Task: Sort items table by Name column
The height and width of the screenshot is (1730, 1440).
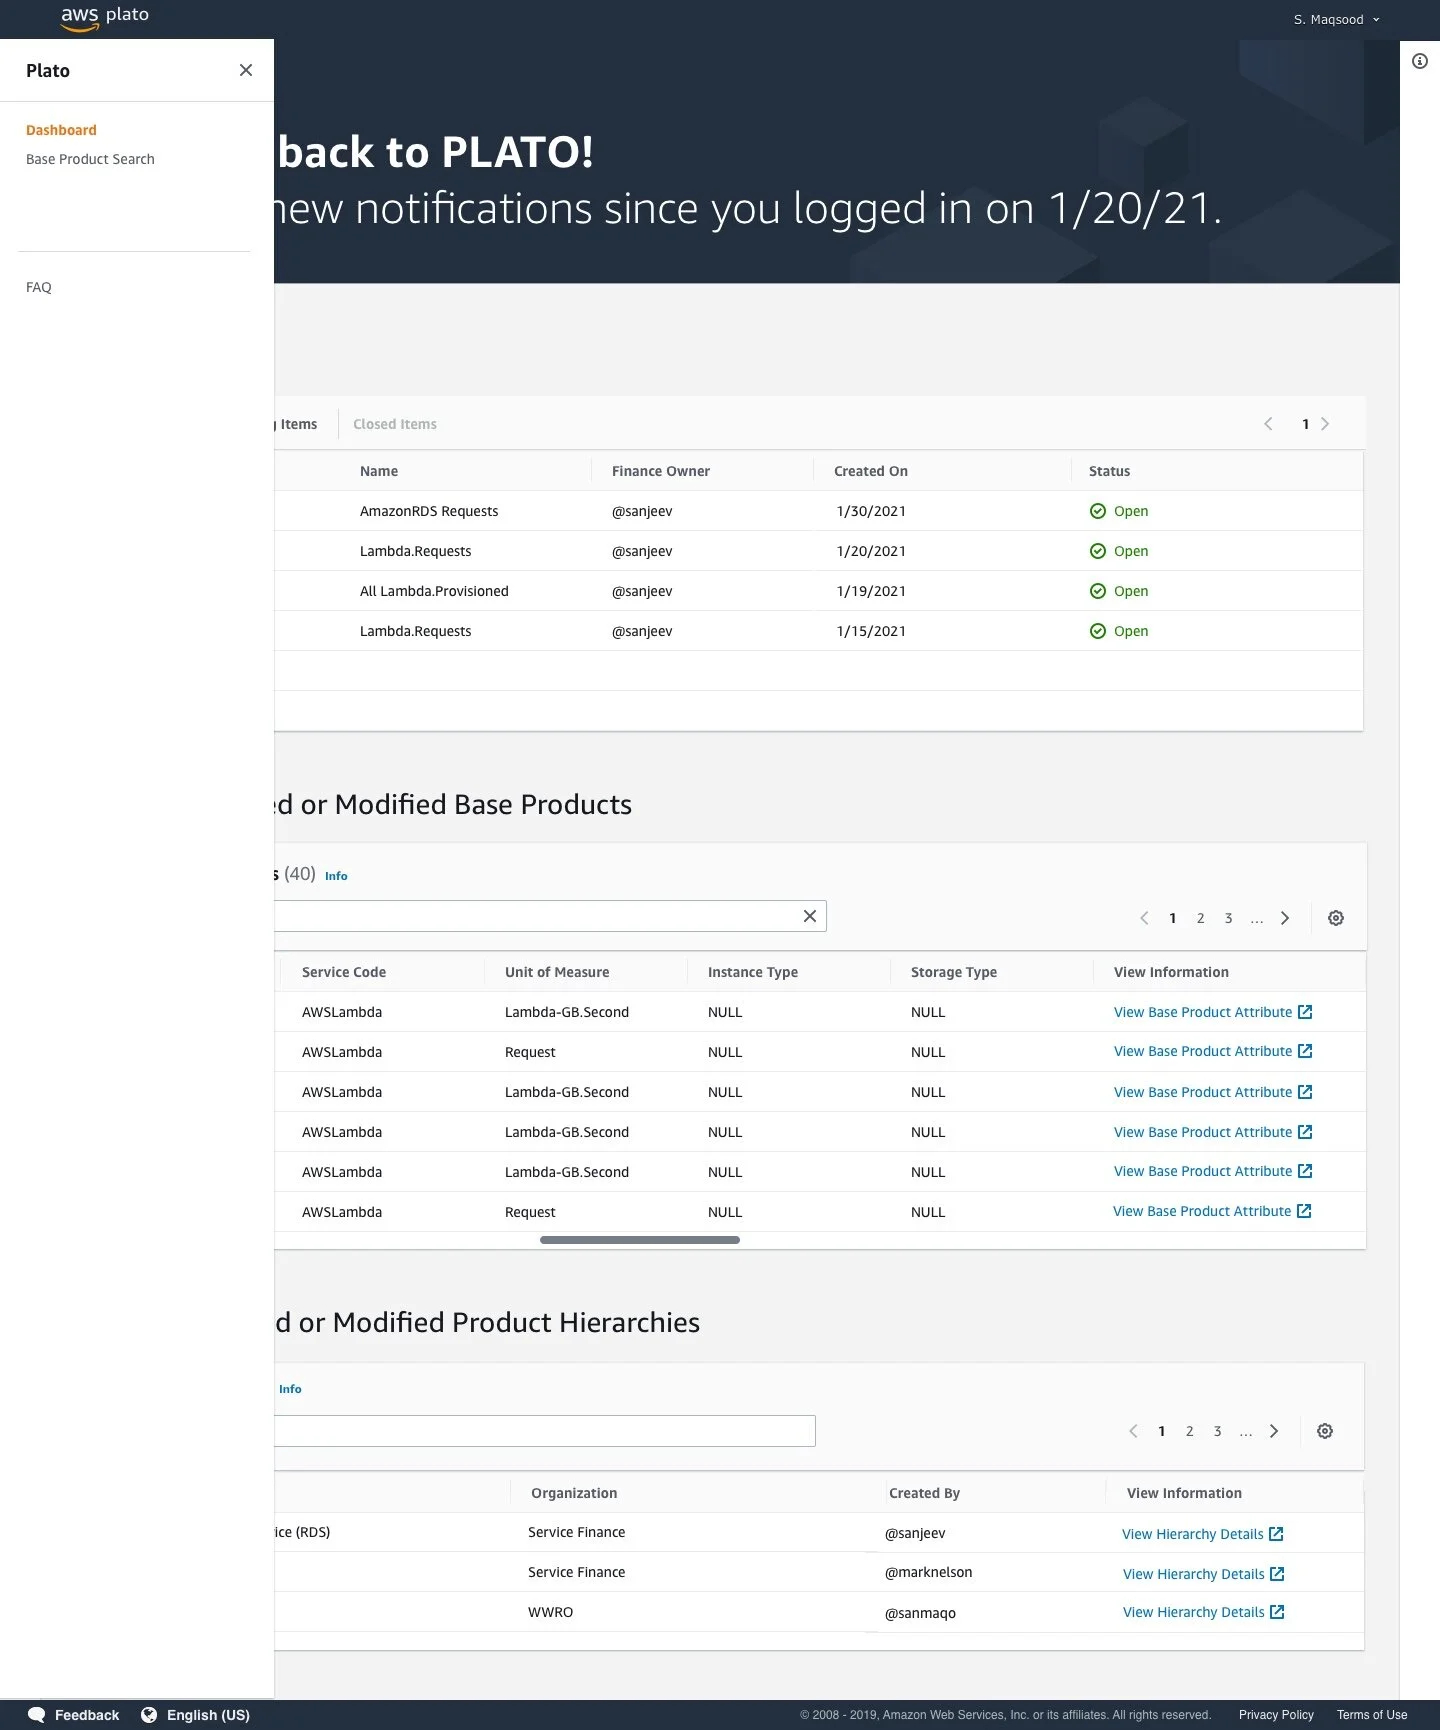Action: 379,471
